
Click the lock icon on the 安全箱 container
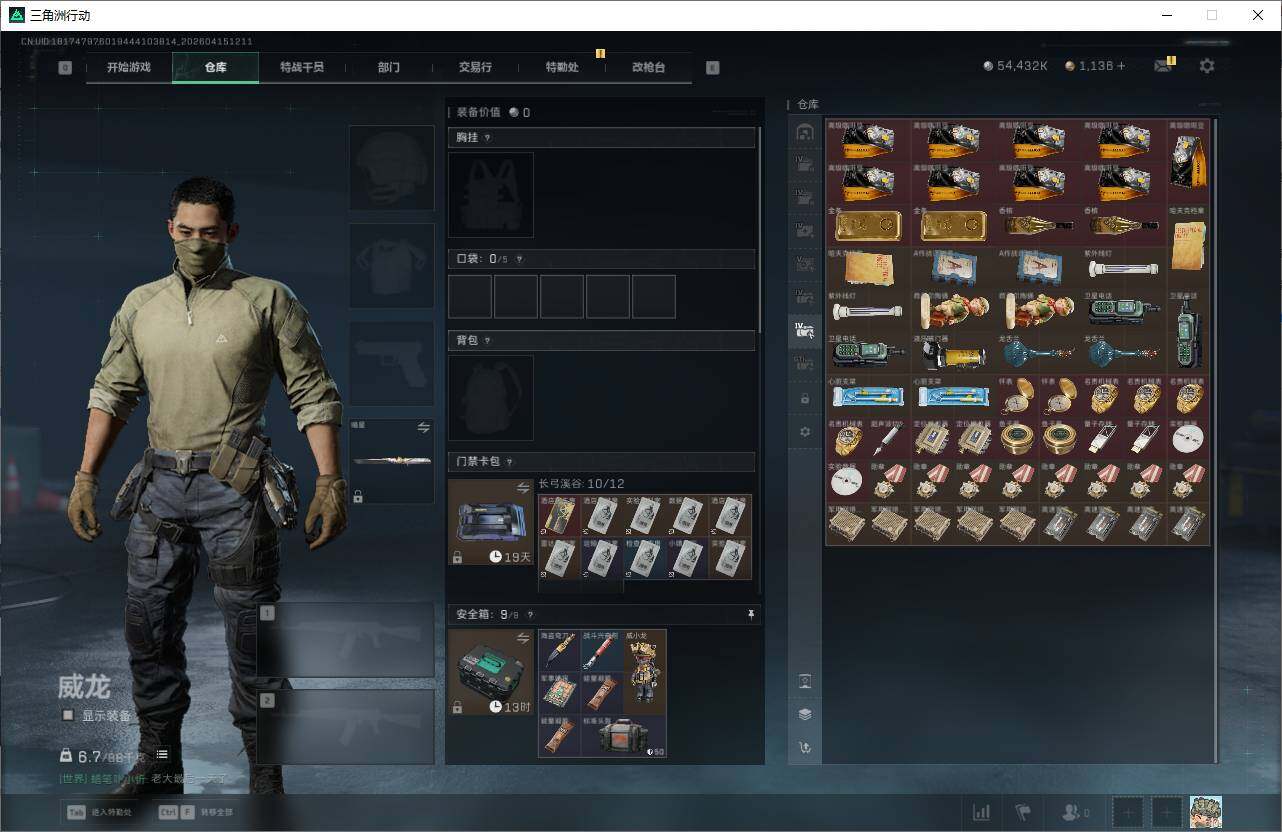(x=457, y=707)
